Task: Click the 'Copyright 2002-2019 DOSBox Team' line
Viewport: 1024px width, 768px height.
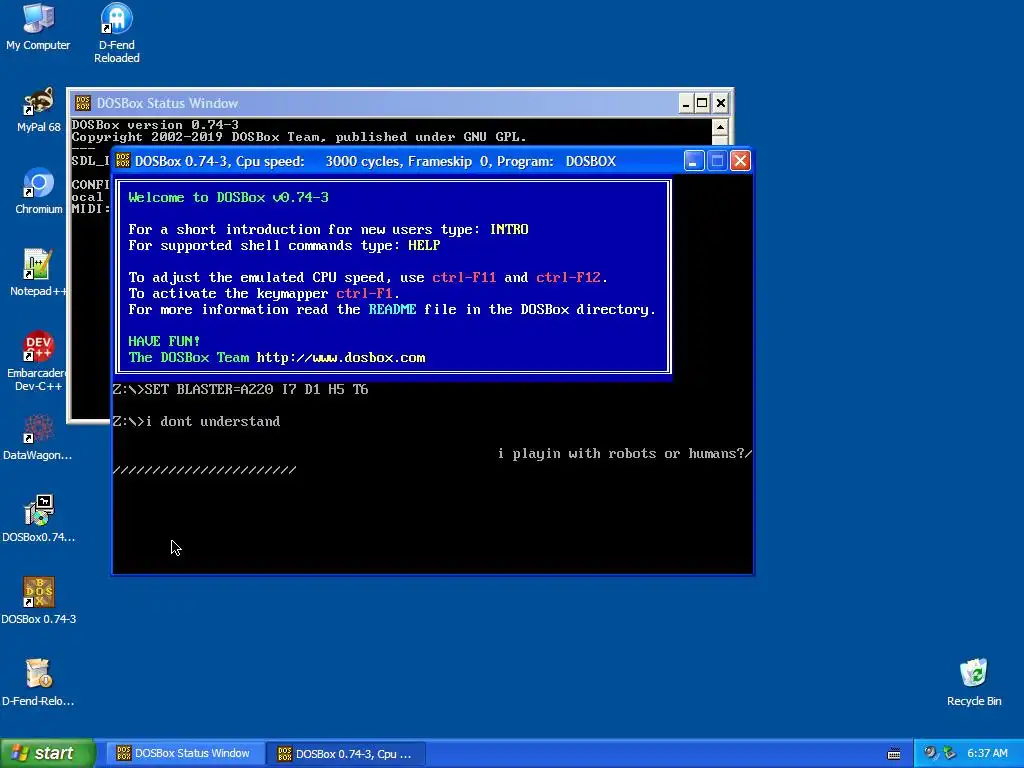Action: coord(299,136)
